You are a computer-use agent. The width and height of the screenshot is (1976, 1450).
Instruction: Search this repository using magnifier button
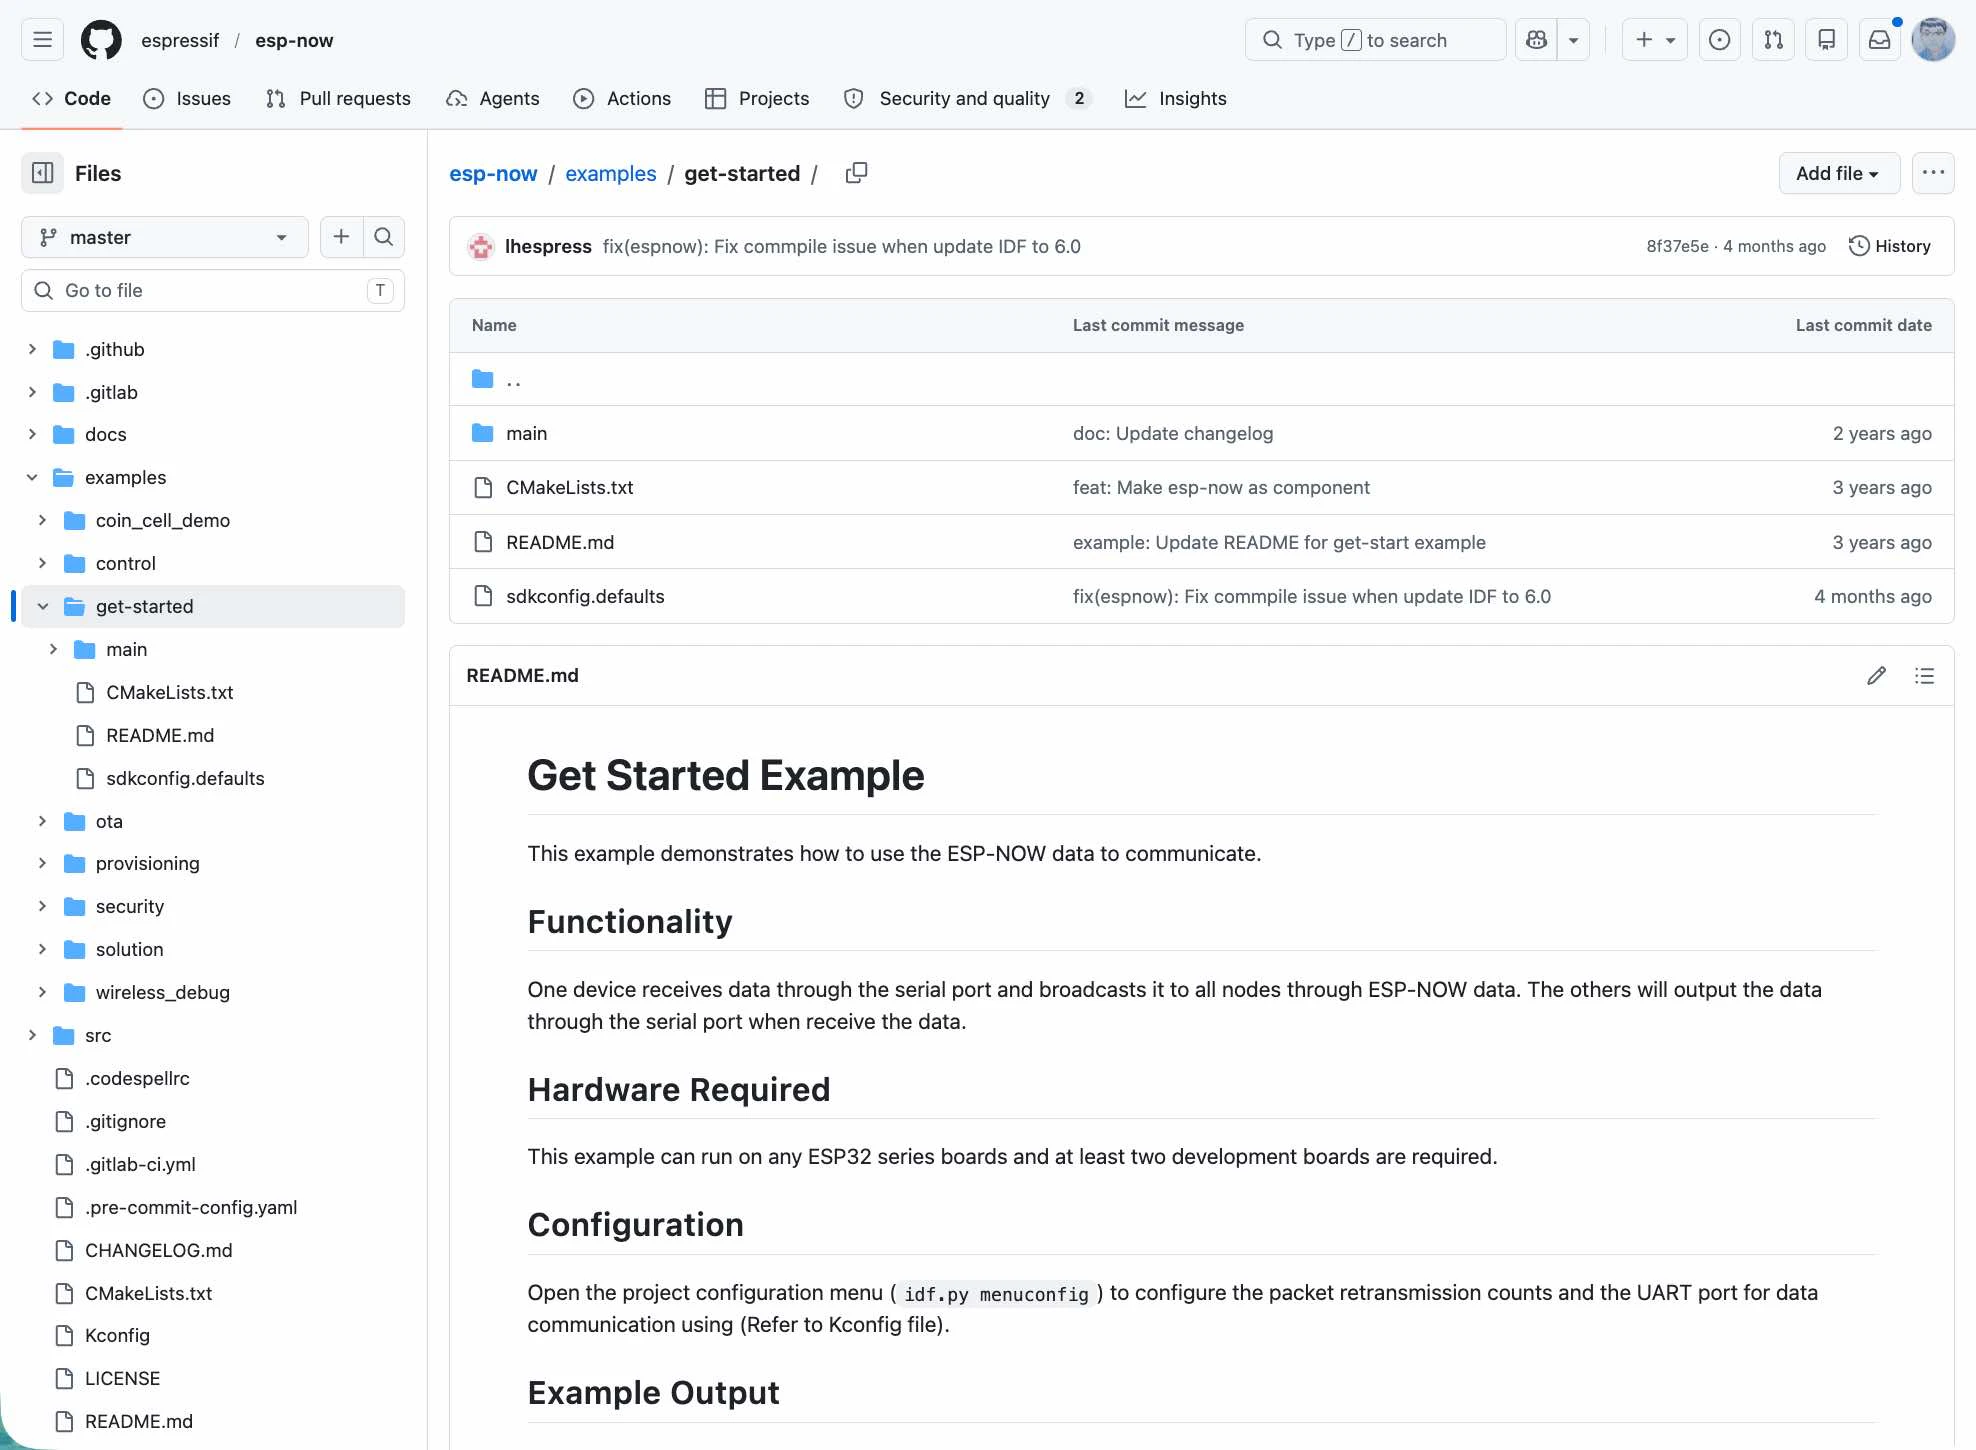tap(383, 237)
